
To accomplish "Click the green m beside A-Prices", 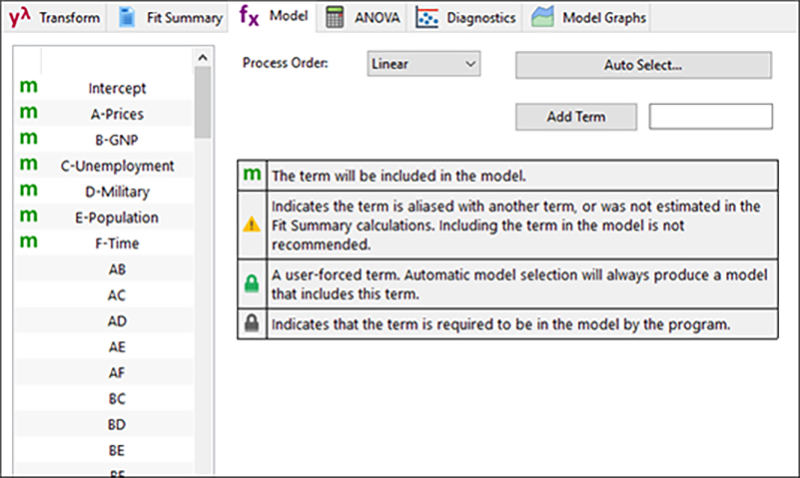I will point(28,114).
